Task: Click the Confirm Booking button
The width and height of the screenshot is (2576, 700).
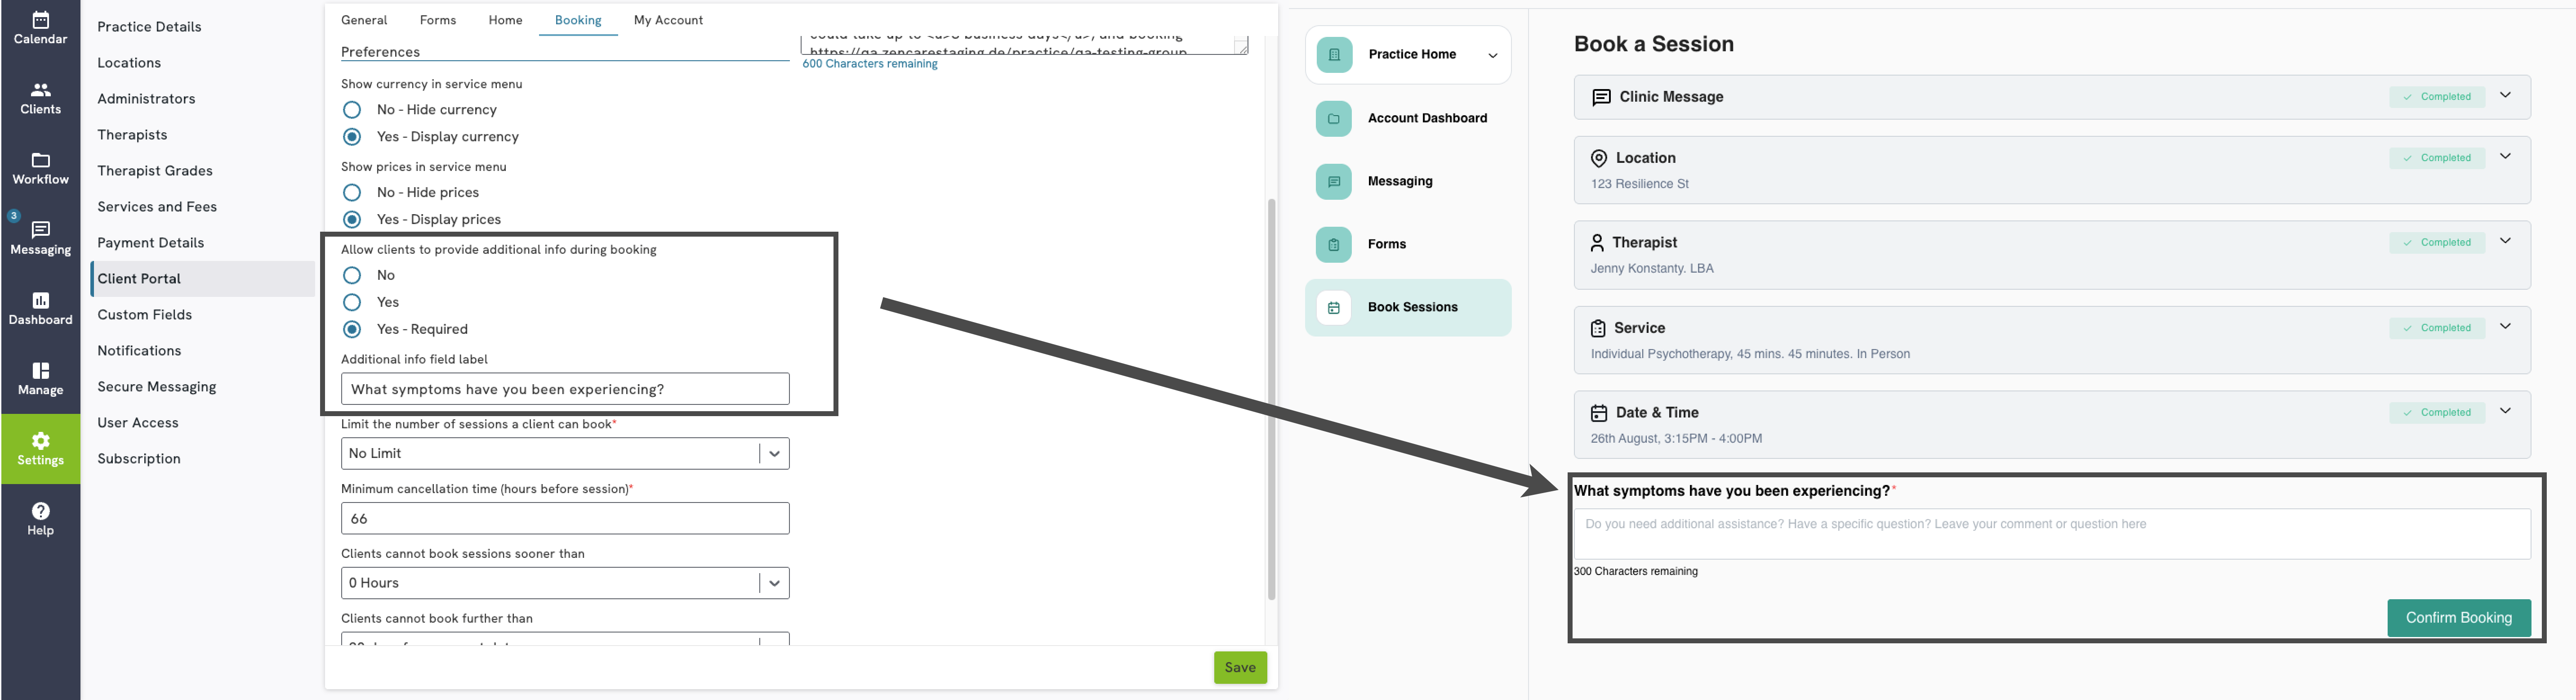Action: click(2458, 618)
